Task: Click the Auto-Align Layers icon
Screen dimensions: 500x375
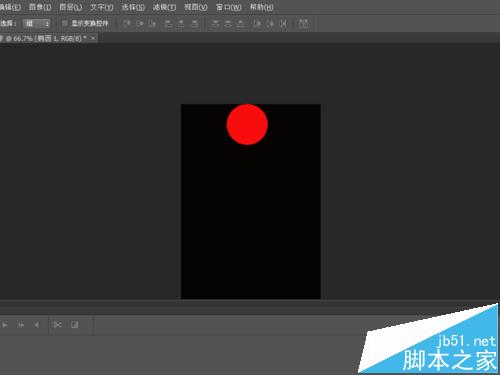Action: point(303,23)
